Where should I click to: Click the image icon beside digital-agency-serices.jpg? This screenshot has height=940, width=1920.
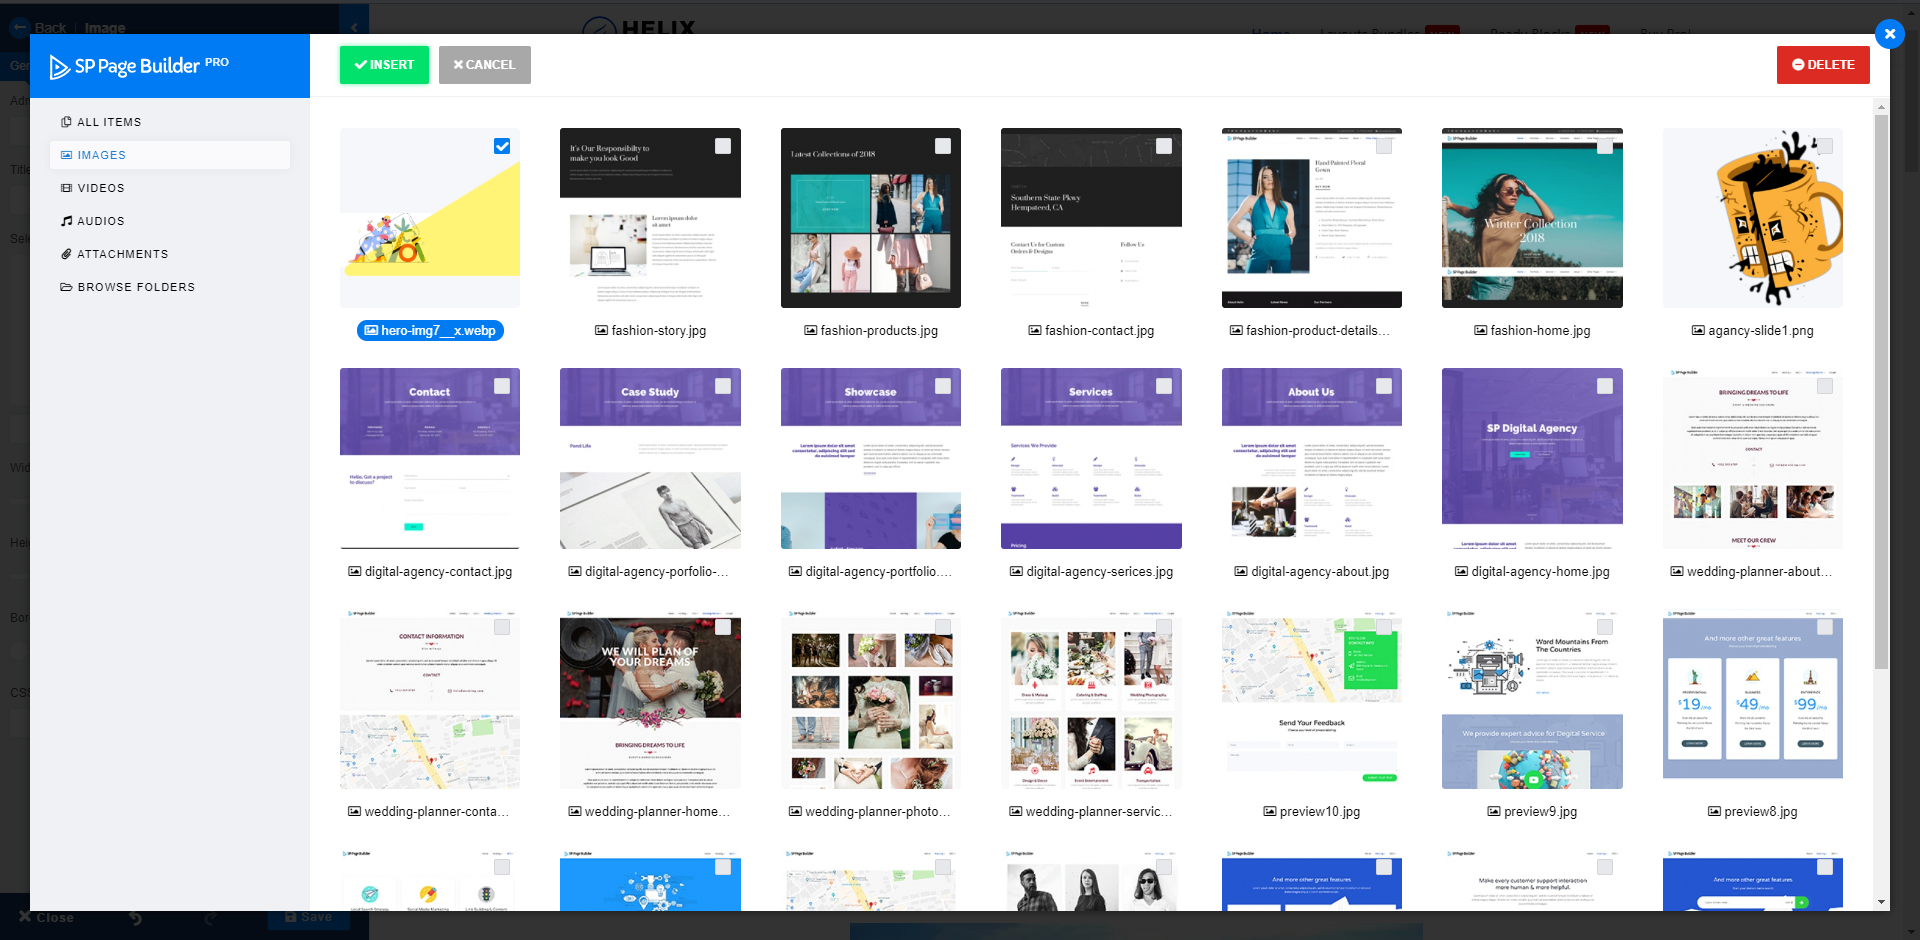tap(1017, 571)
